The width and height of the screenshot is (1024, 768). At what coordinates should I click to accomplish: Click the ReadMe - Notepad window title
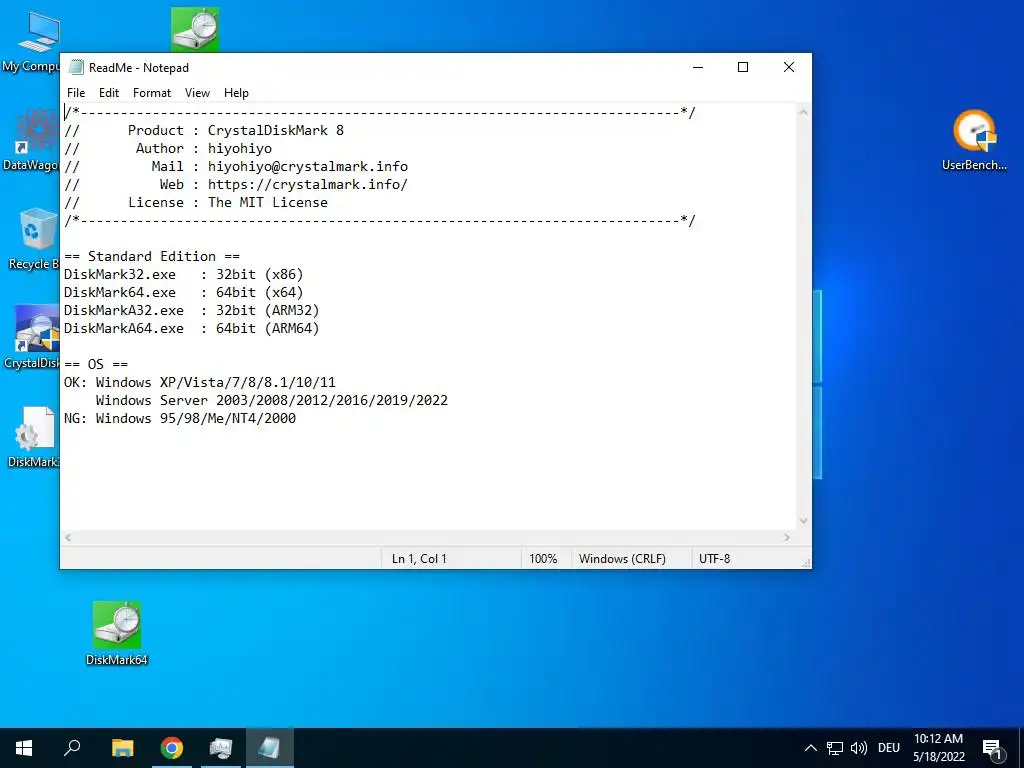[138, 68]
